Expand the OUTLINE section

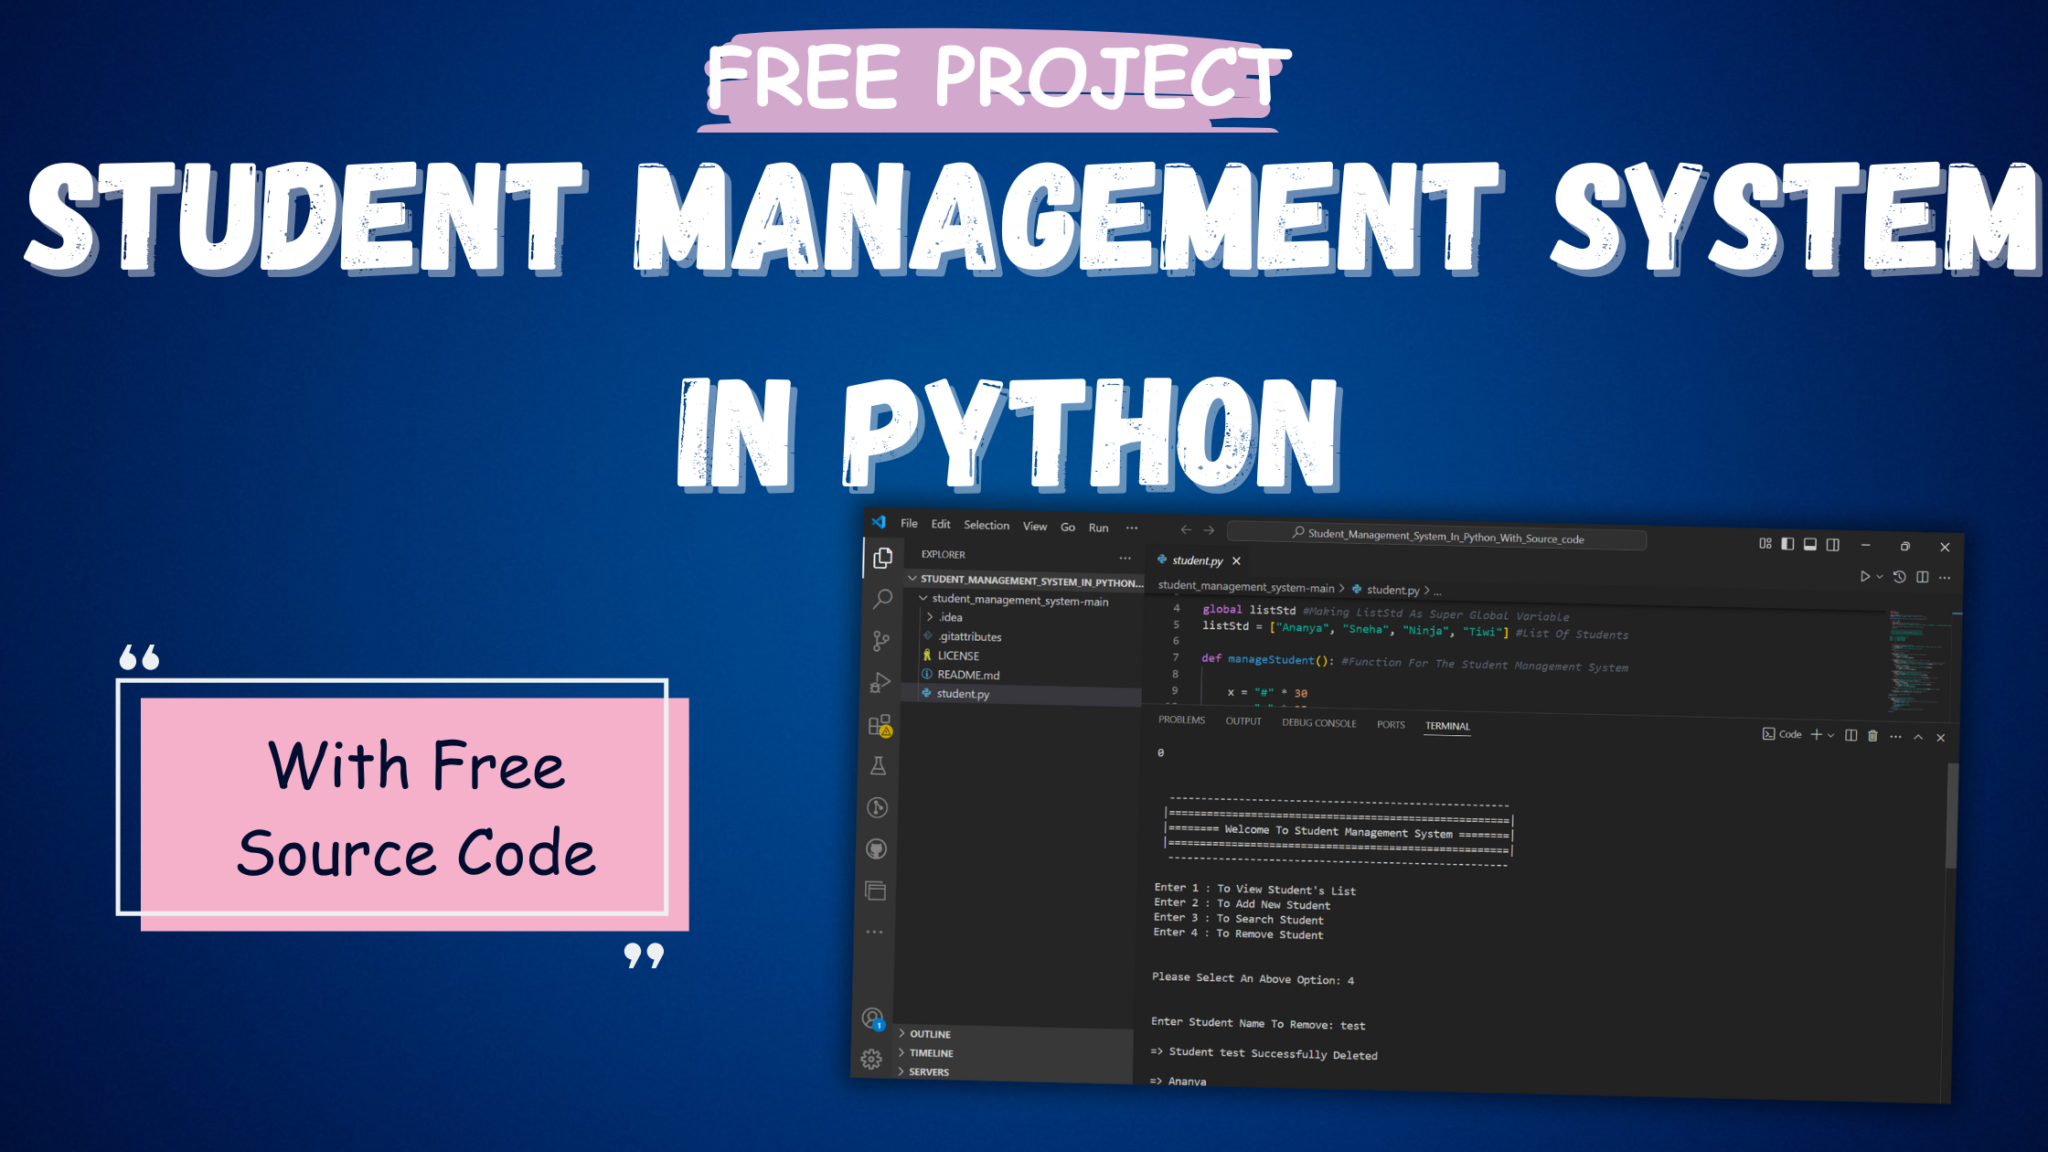tap(930, 1034)
